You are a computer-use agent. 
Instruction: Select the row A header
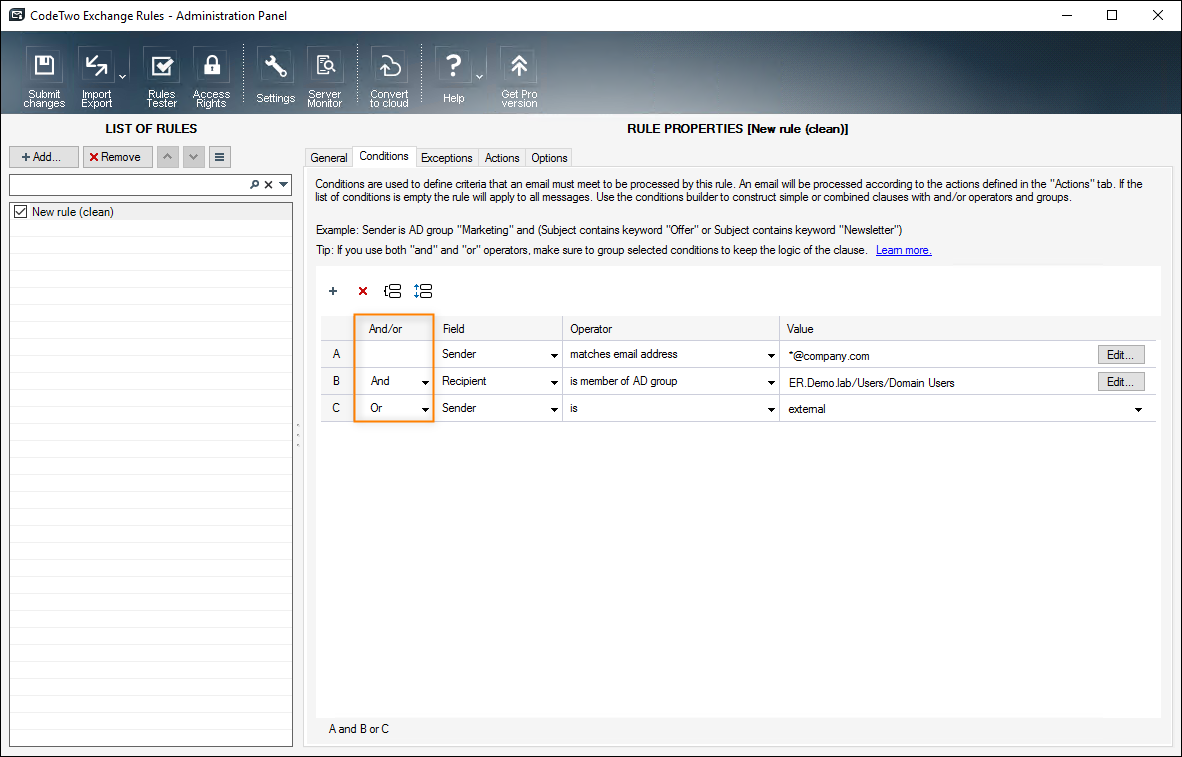tap(336, 354)
